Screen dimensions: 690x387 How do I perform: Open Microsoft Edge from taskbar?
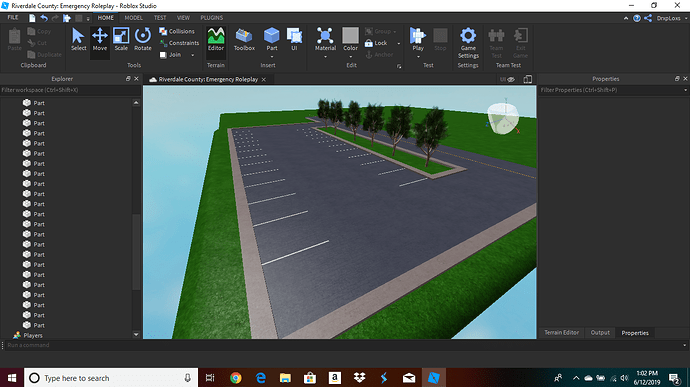261,378
